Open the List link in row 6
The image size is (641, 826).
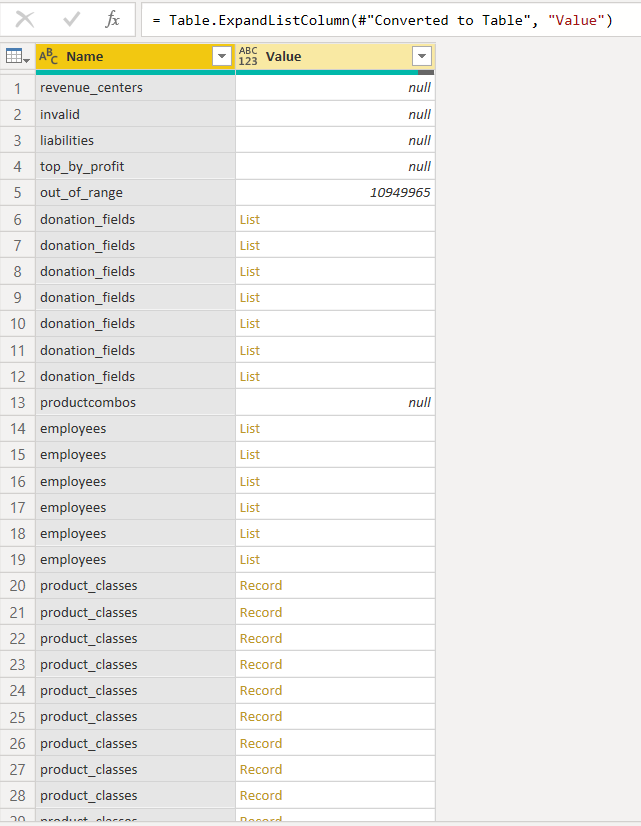tap(250, 219)
